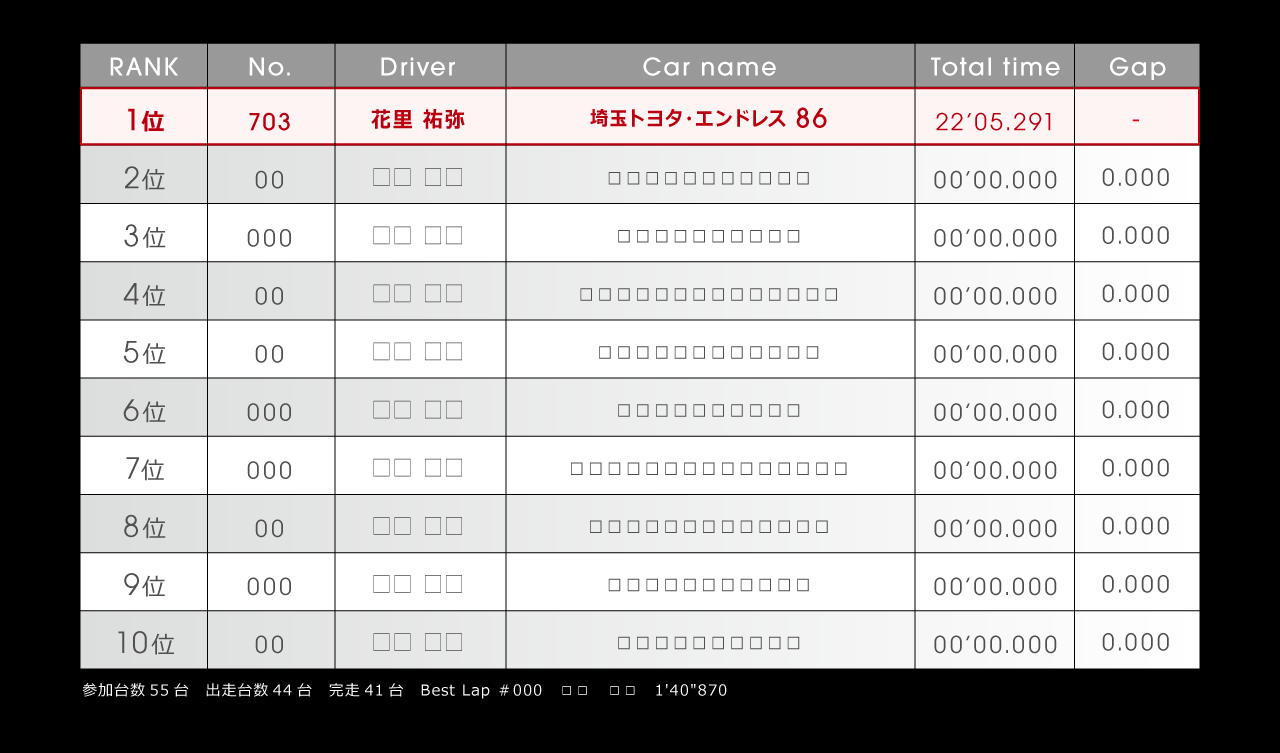Click total time 22'05.291
This screenshot has height=753, width=1280.
(995, 122)
